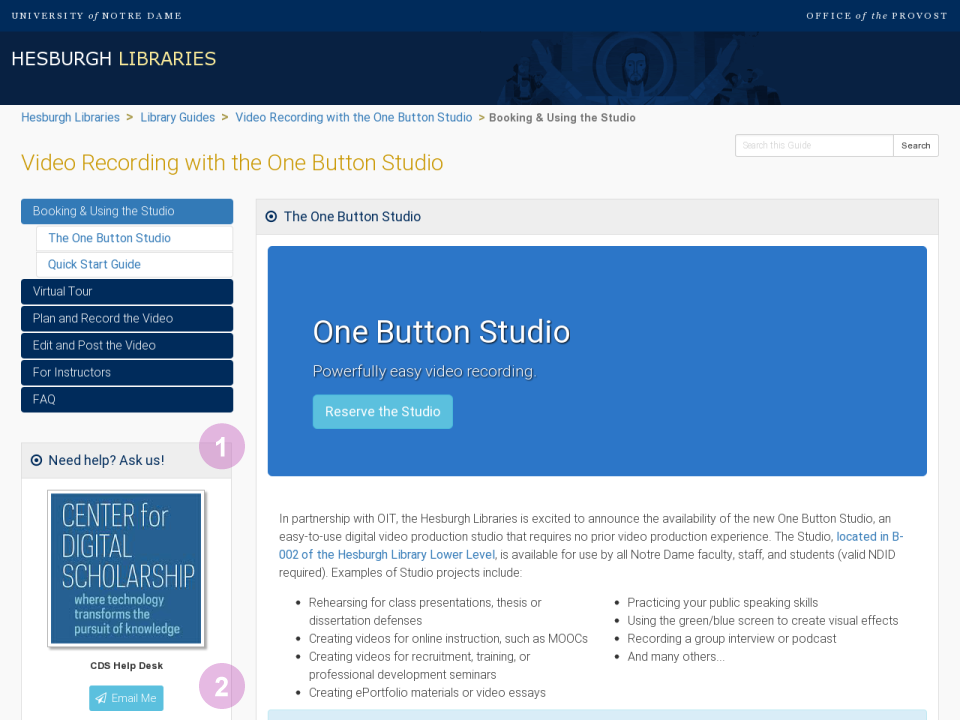This screenshot has height=720, width=960.
Task: Select Plan and Record the Video
Action: tap(127, 318)
